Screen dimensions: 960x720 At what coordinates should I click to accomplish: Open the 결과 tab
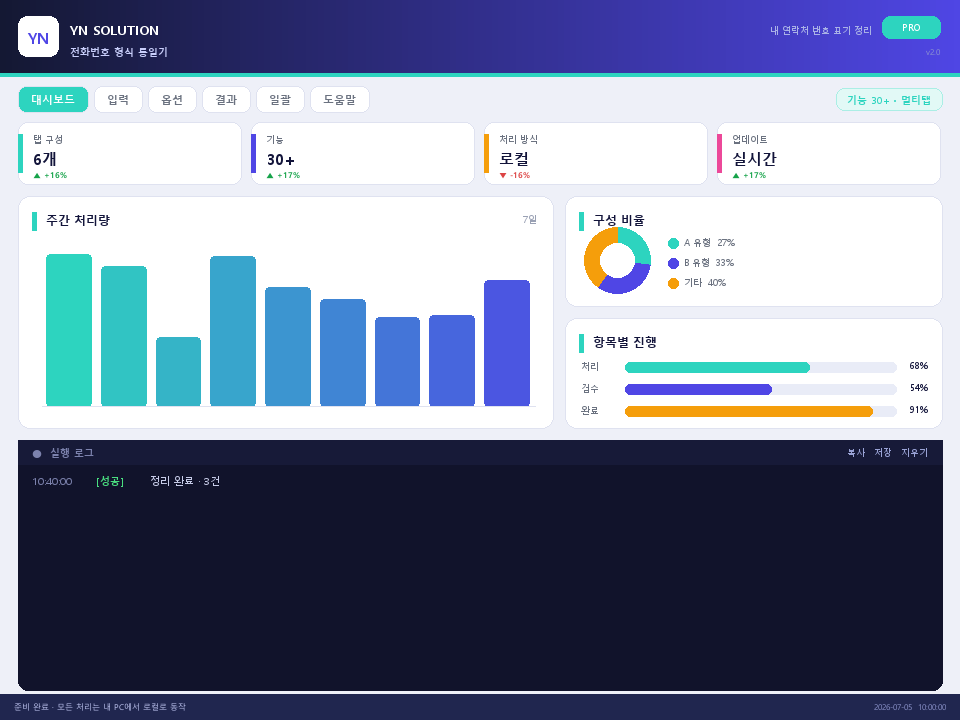[226, 99]
